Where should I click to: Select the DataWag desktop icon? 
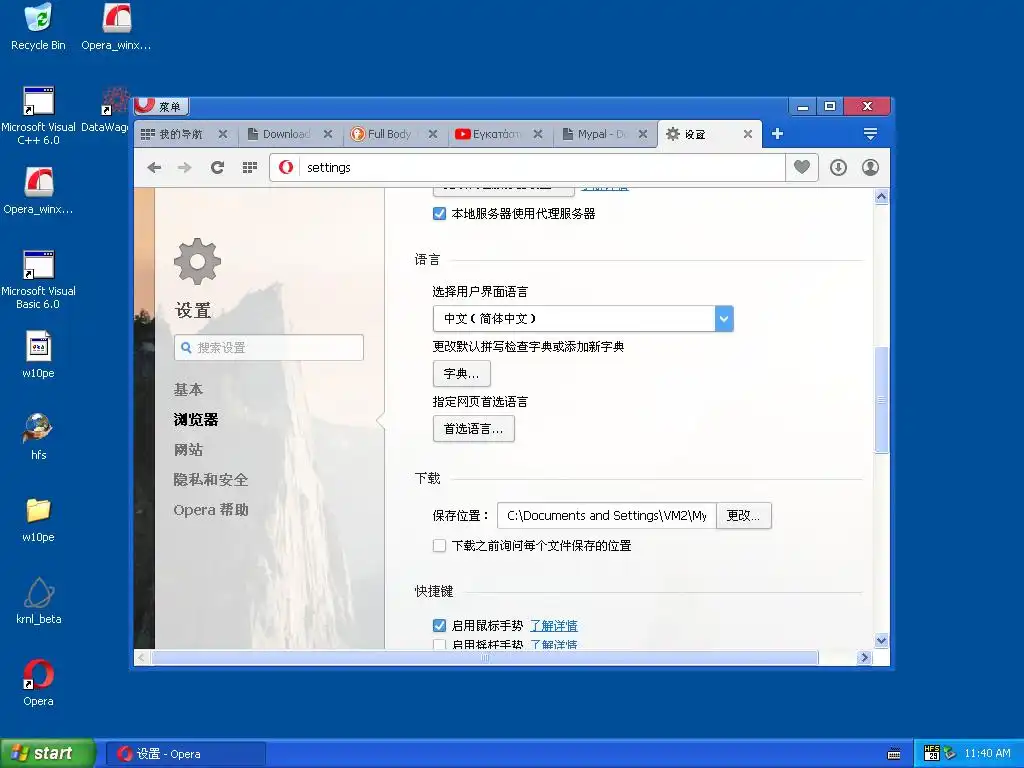click(104, 110)
